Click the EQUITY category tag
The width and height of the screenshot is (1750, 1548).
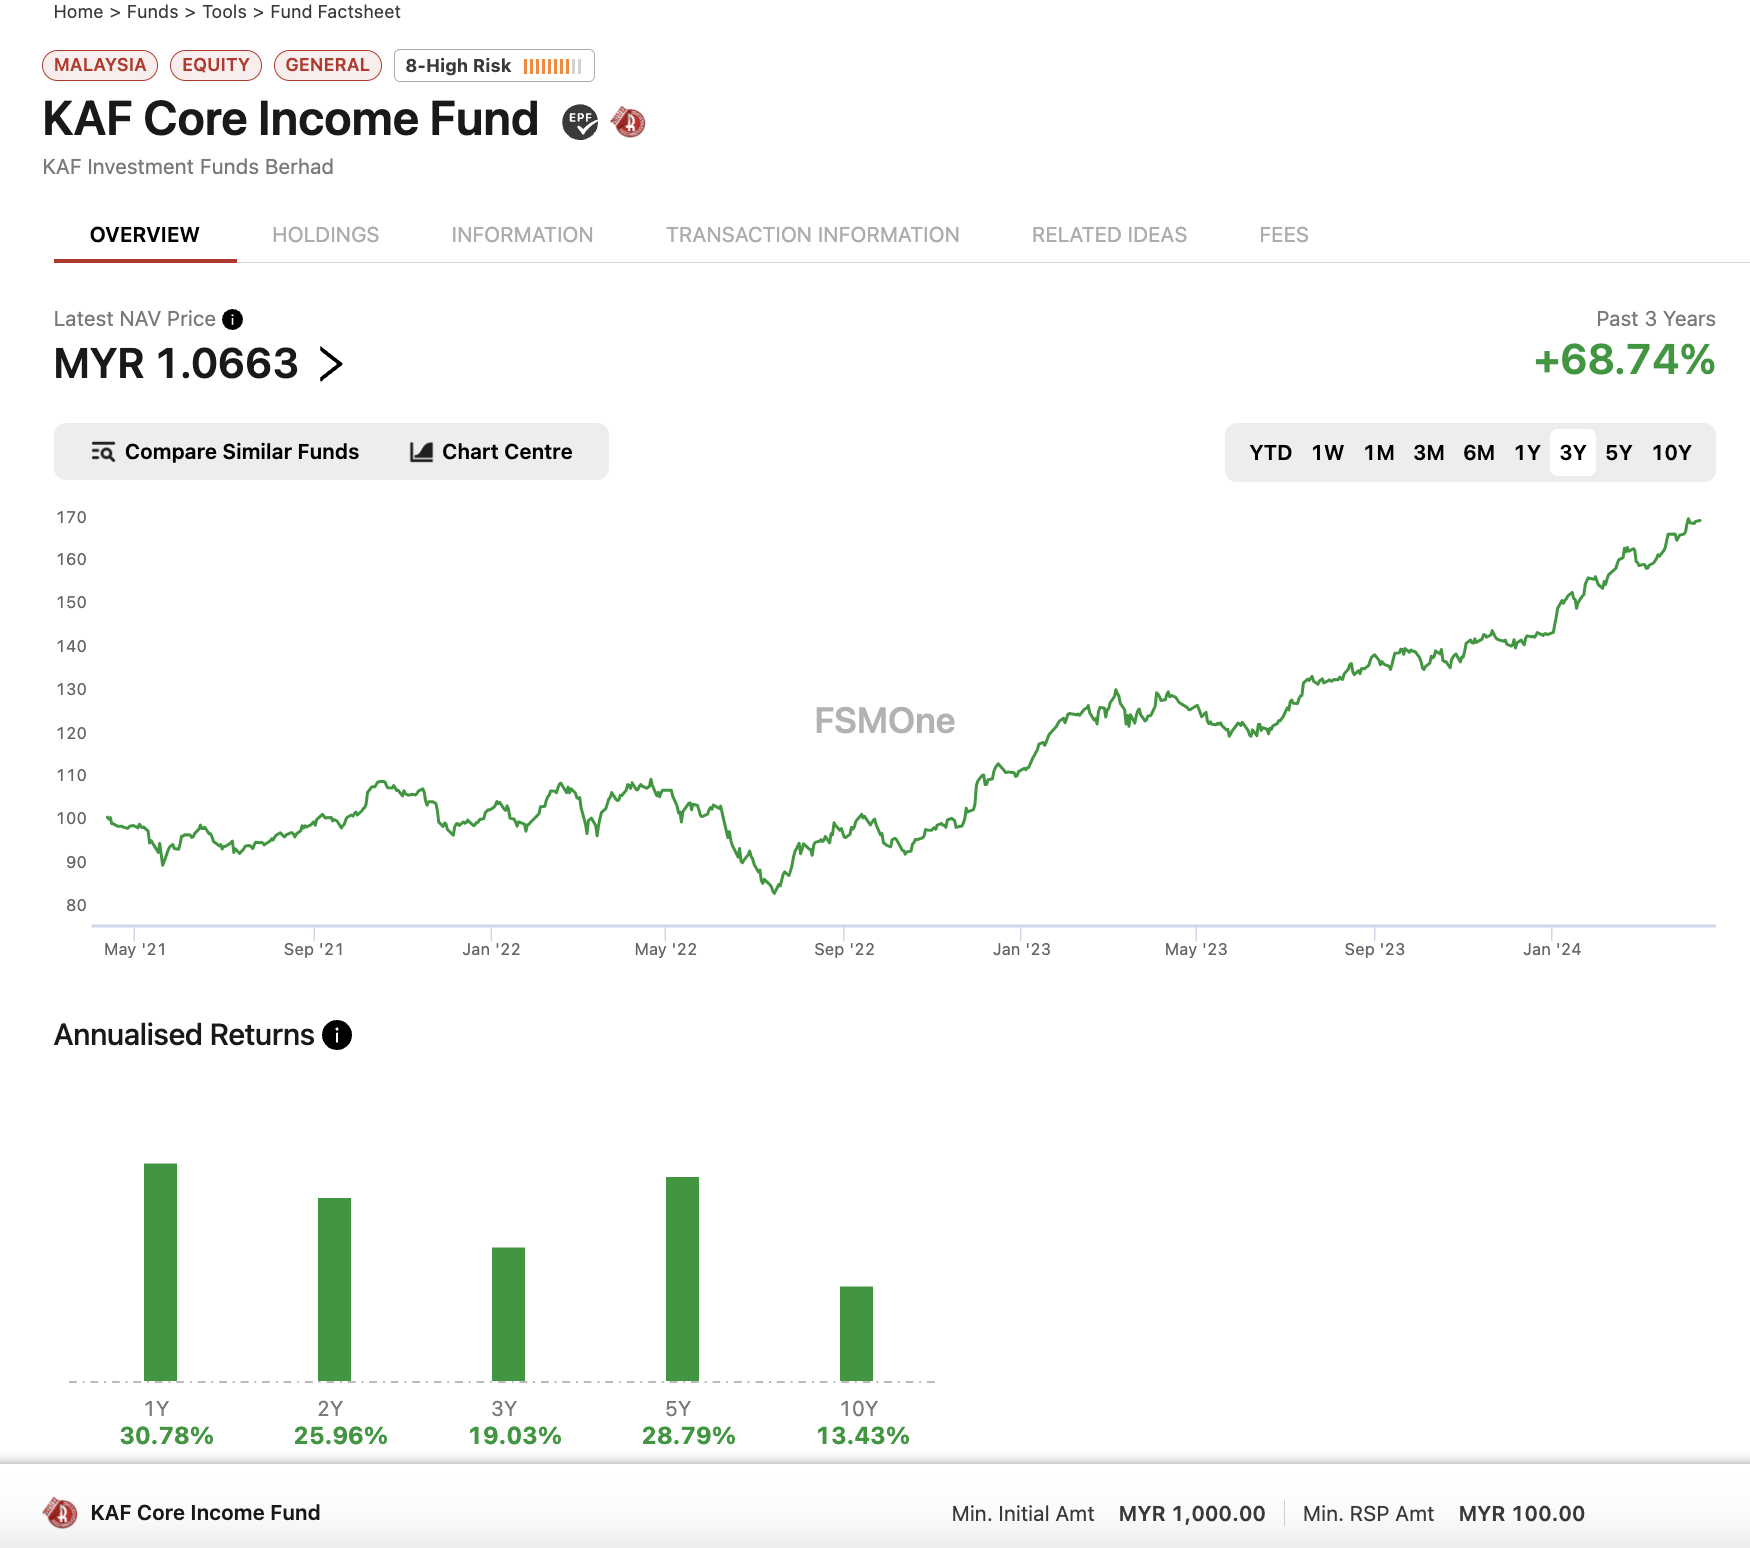(216, 65)
